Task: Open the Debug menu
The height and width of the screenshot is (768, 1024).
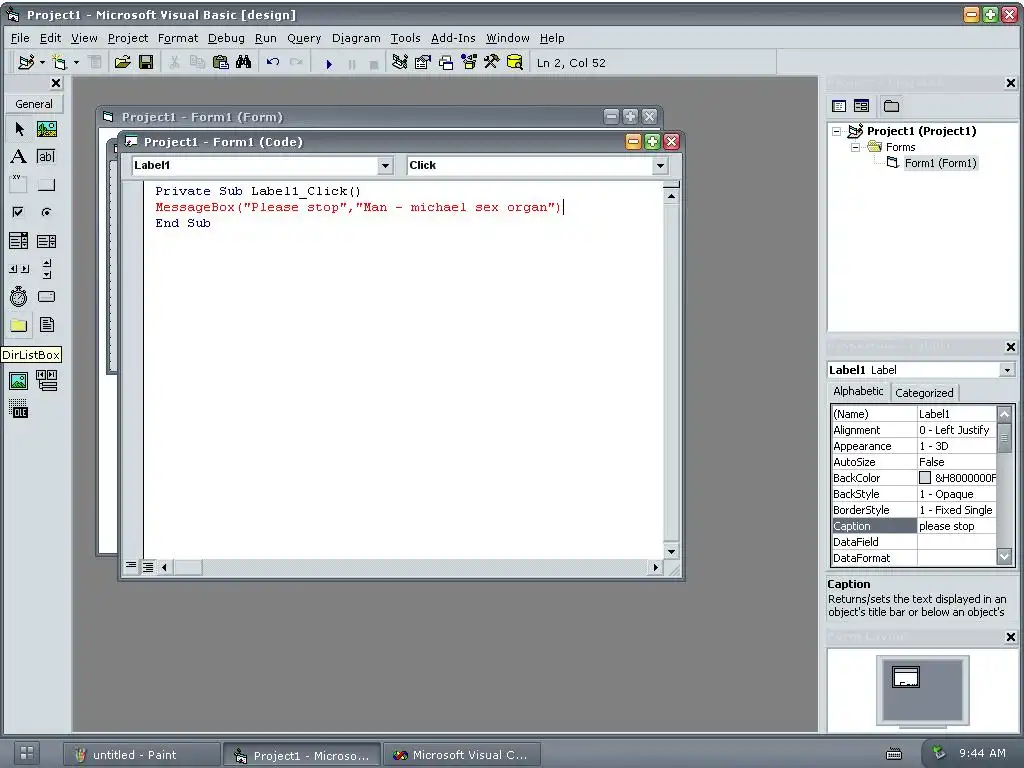Action: (226, 38)
